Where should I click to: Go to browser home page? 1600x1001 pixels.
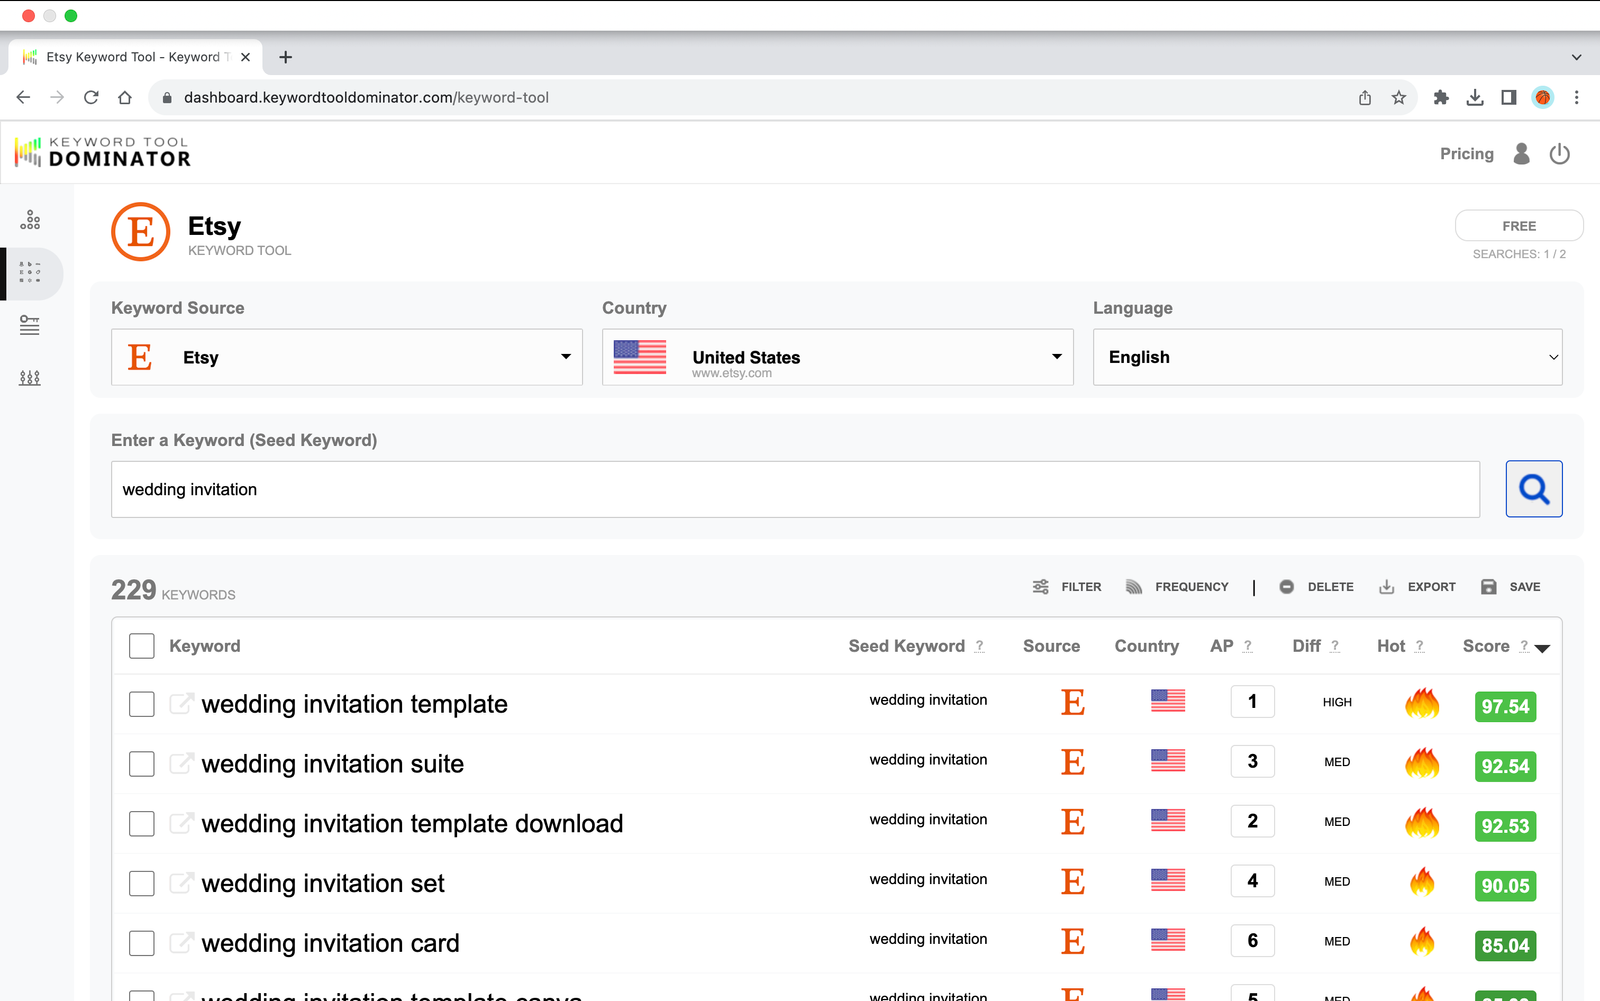pos(125,97)
